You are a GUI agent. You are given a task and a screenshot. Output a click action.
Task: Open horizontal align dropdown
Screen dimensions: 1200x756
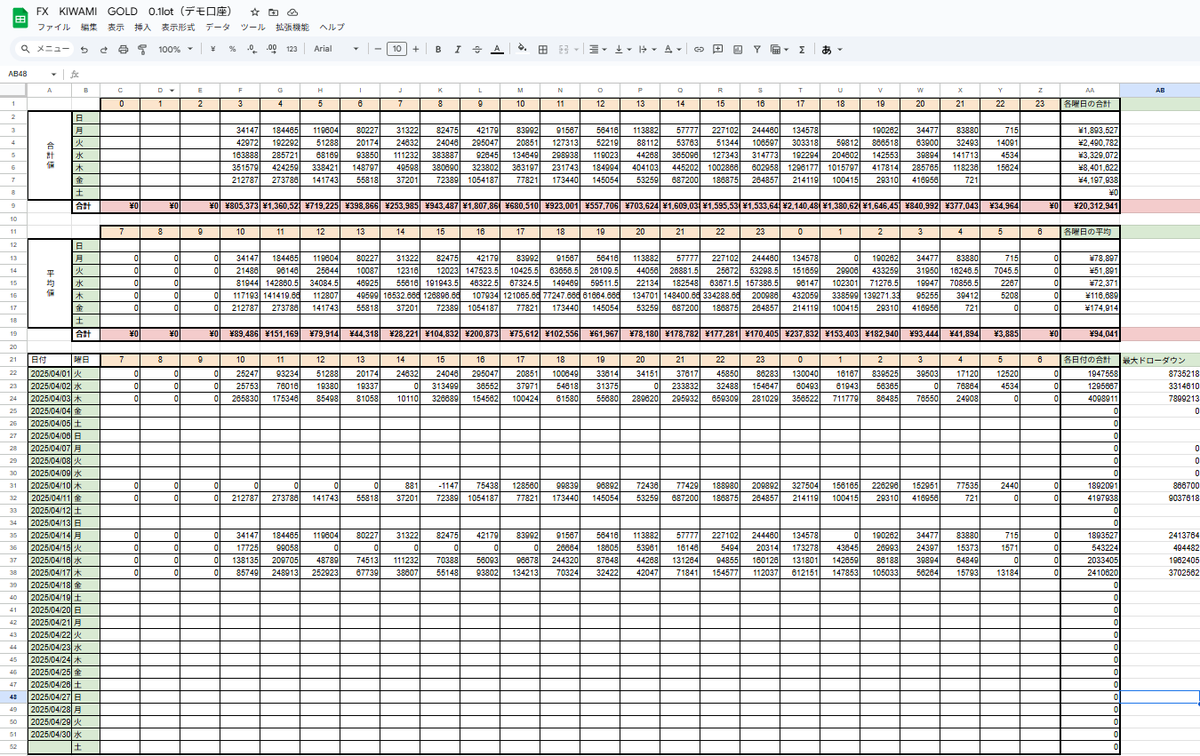click(x=597, y=48)
